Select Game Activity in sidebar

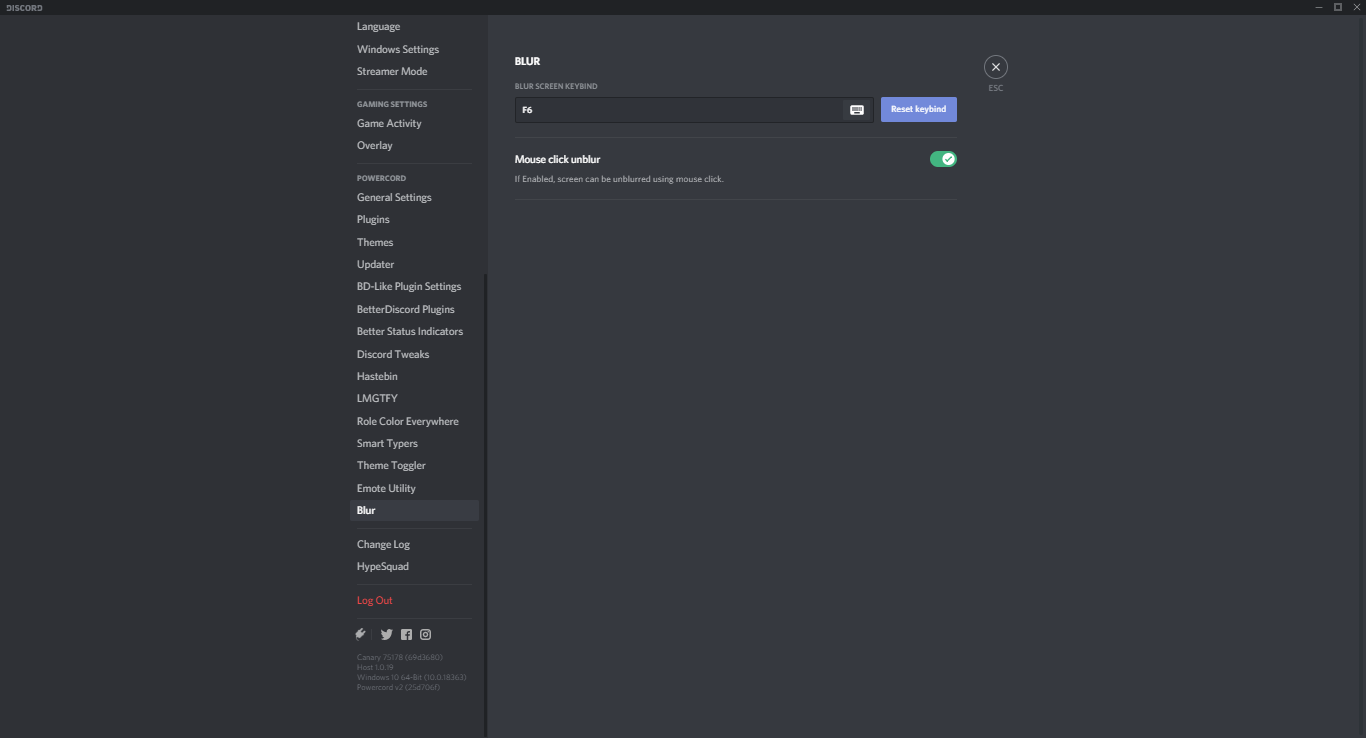click(x=414, y=123)
